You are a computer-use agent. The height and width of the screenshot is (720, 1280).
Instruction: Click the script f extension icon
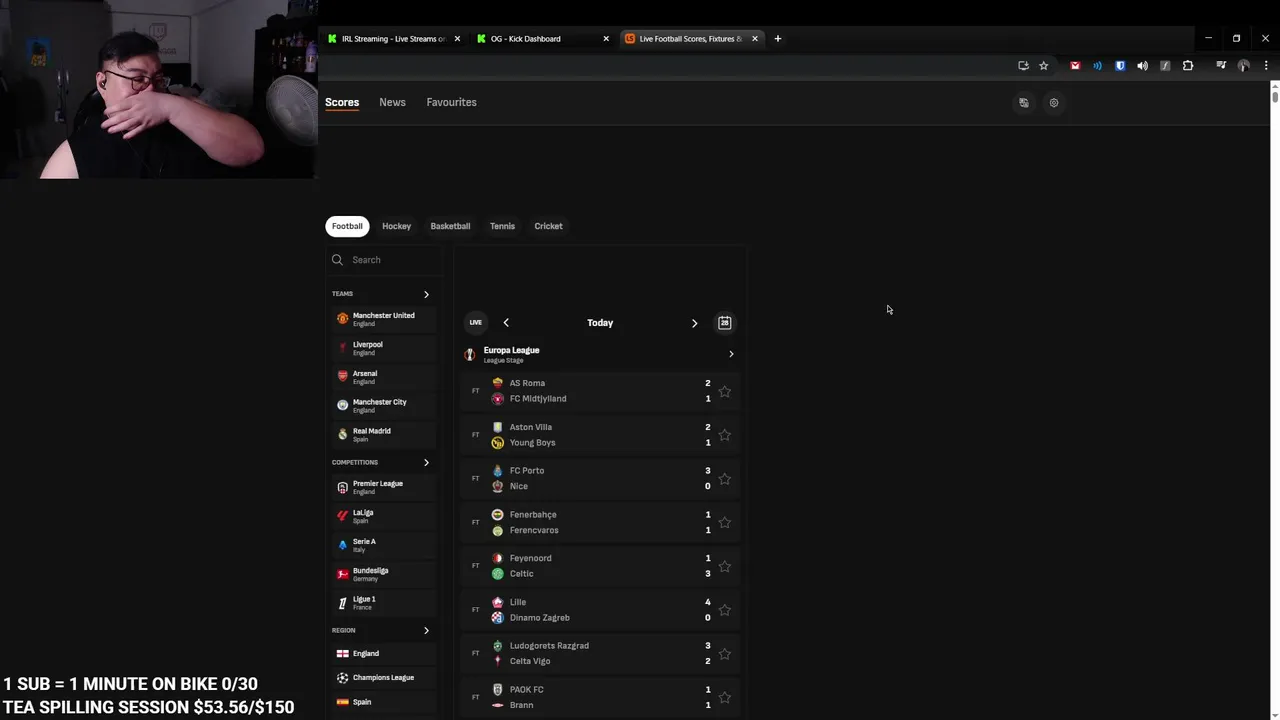[x=1165, y=66]
